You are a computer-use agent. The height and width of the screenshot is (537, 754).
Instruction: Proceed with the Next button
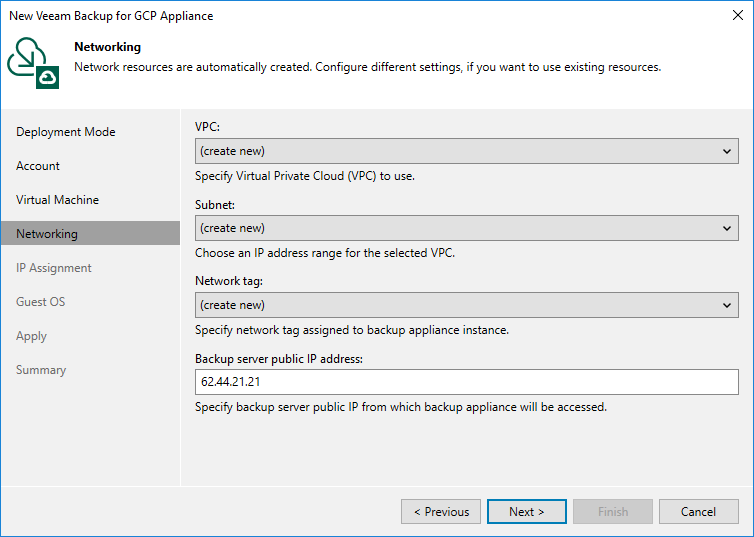(x=526, y=512)
